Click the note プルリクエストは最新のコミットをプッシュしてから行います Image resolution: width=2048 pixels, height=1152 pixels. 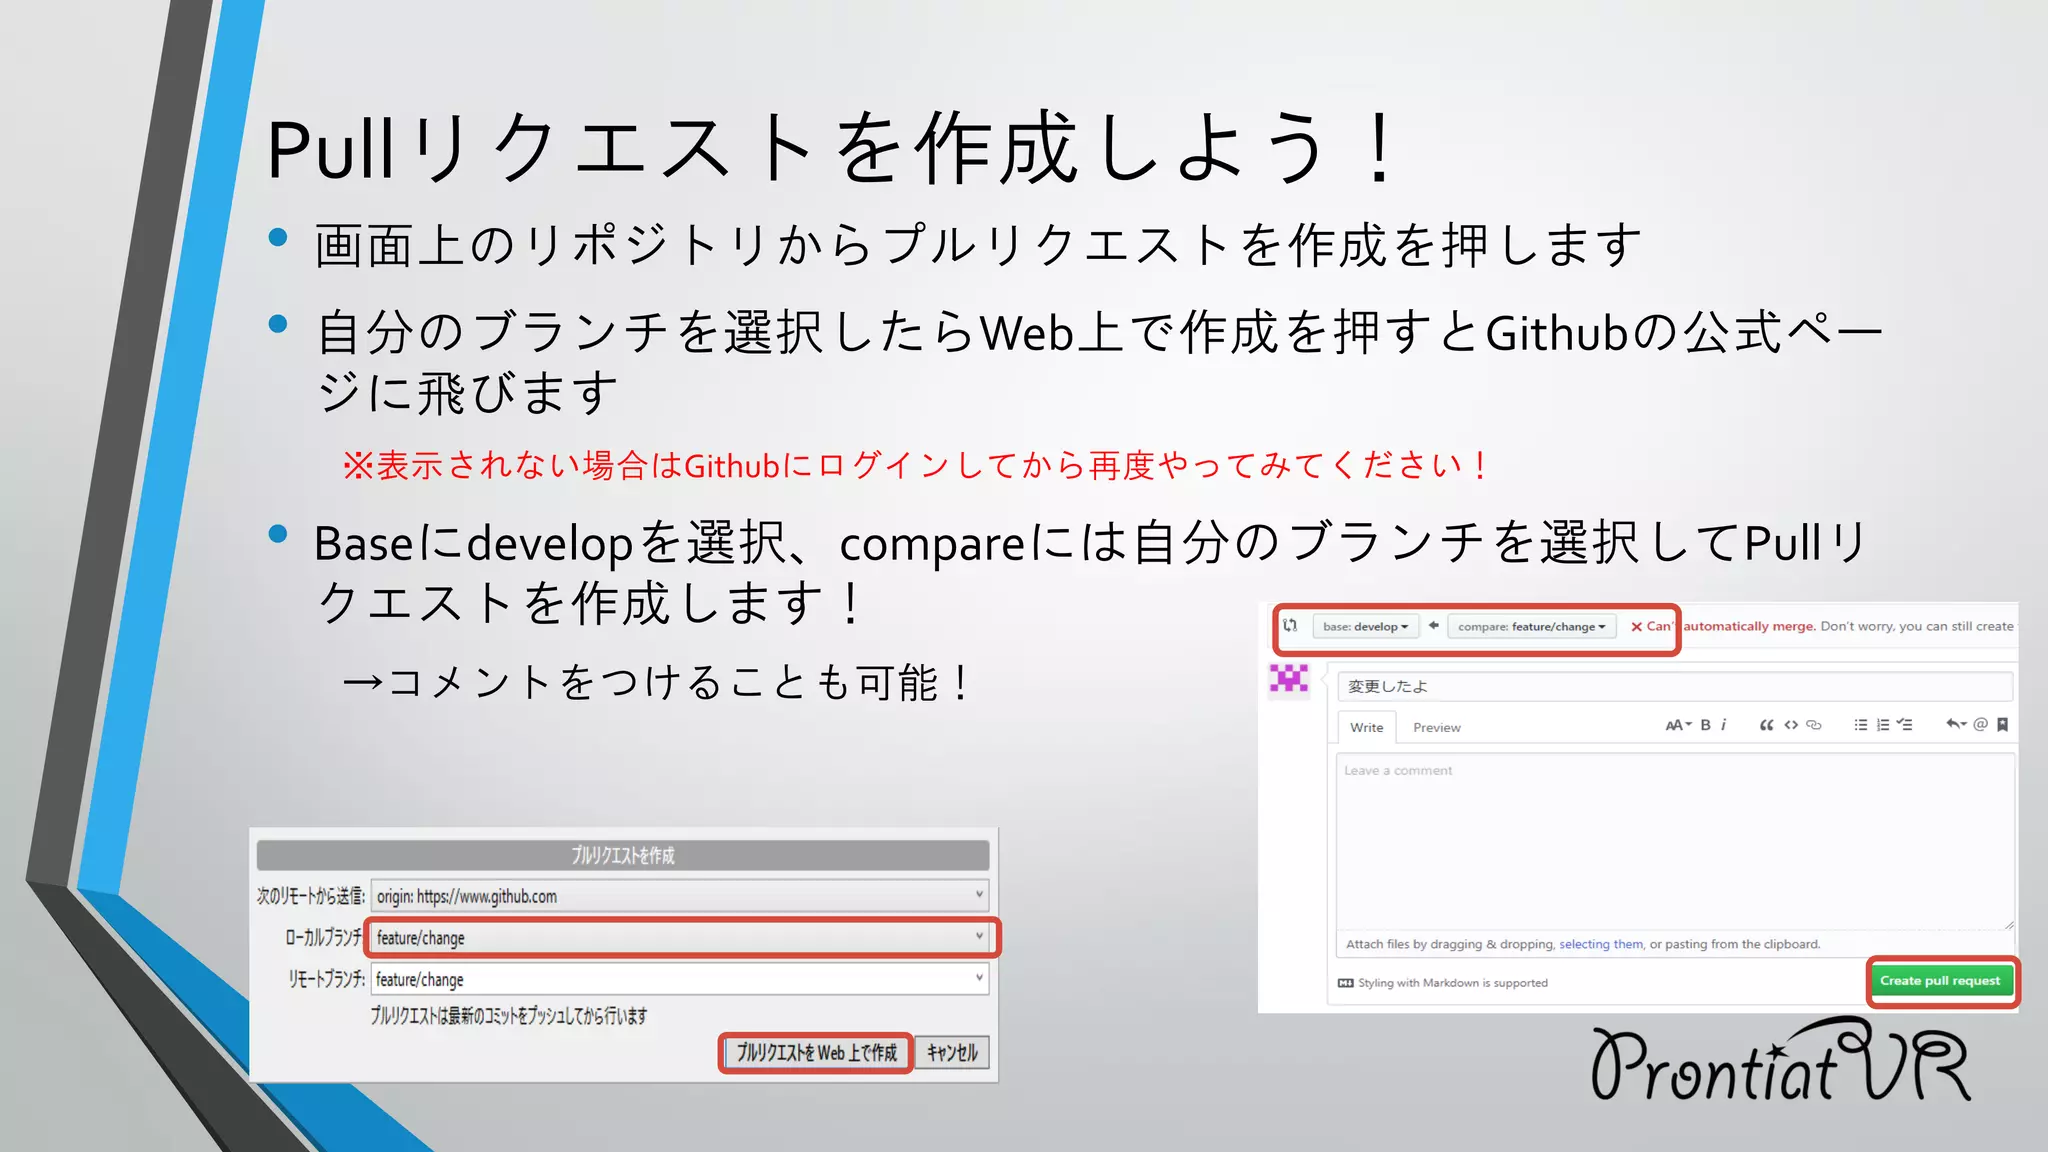[x=509, y=1016]
